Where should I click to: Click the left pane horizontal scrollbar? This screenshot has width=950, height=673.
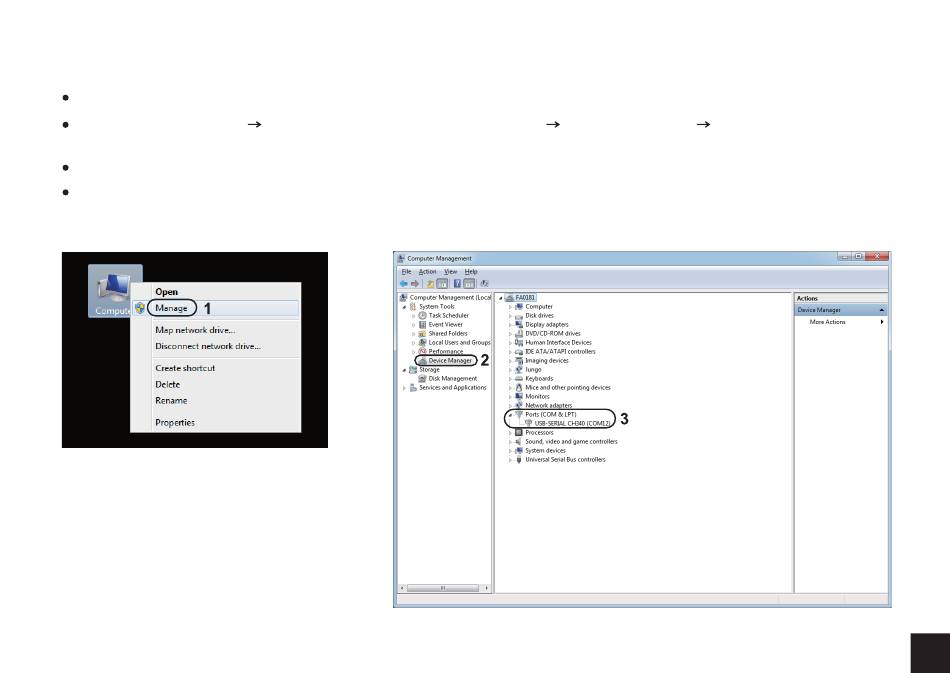(445, 588)
